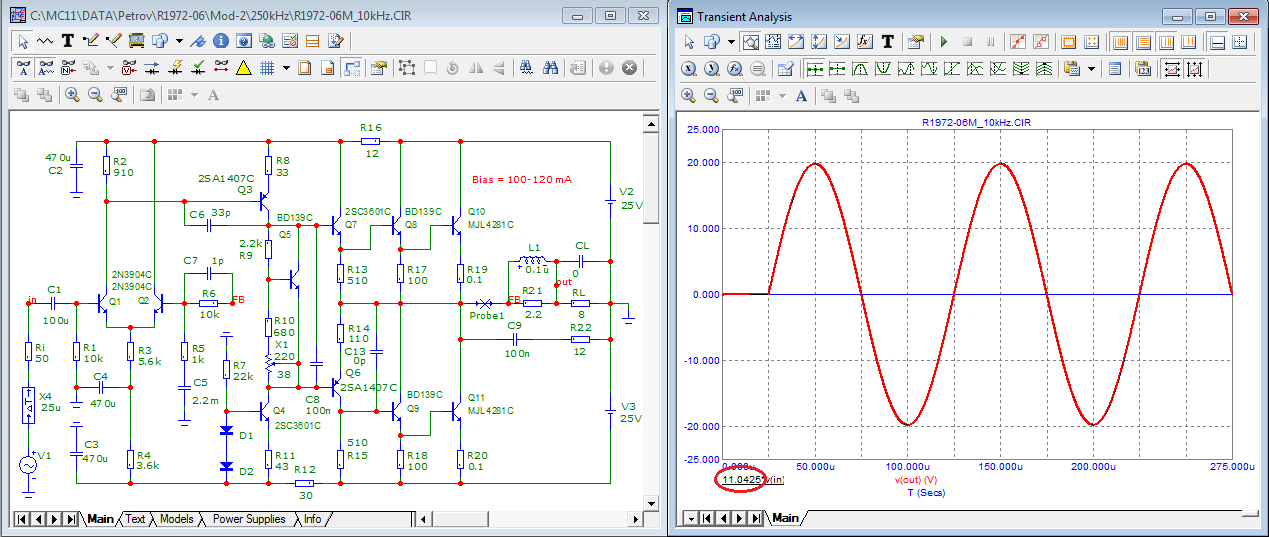Image resolution: width=1269 pixels, height=537 pixels.
Task: Click the green Run analysis play button
Action: (x=943, y=42)
